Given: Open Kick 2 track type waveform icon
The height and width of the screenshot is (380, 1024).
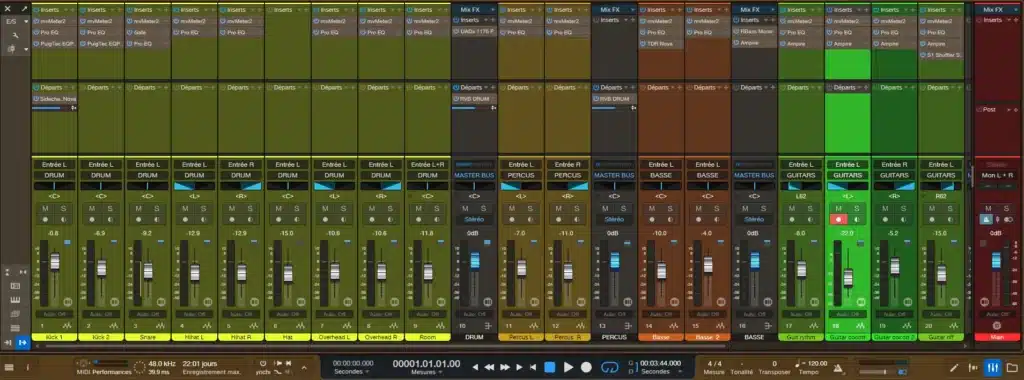Looking at the screenshot, I should pyautogui.click(x=114, y=326).
